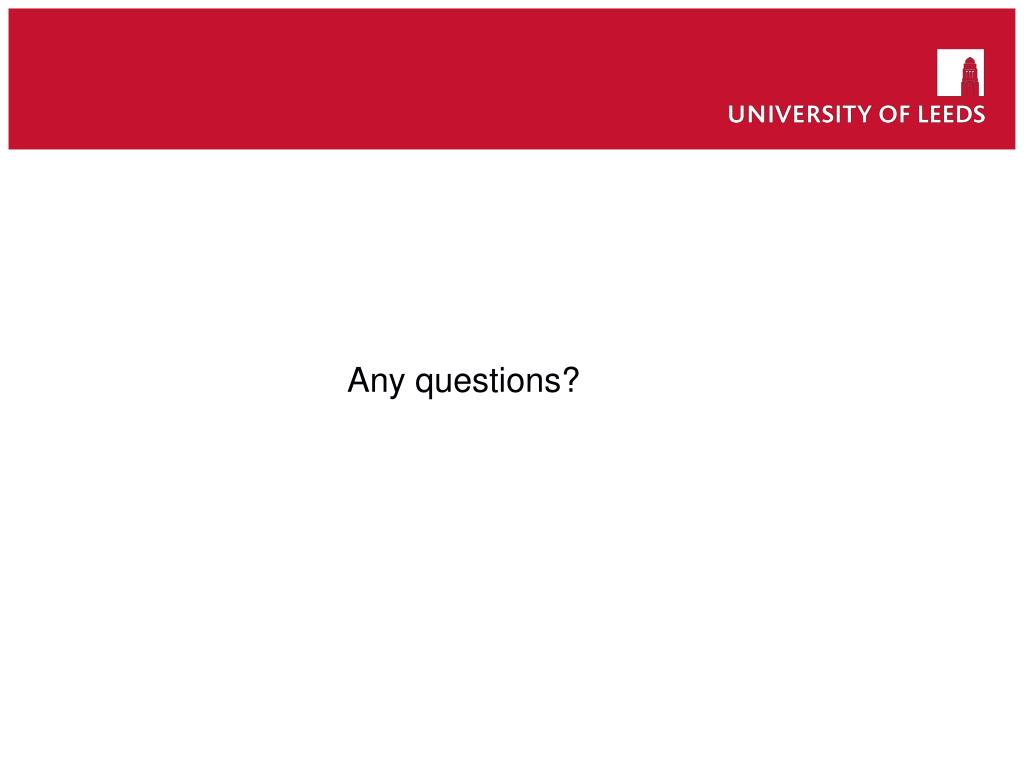The height and width of the screenshot is (768, 1024).
Task: Click the white square background of the logo
Action: (x=948, y=72)
